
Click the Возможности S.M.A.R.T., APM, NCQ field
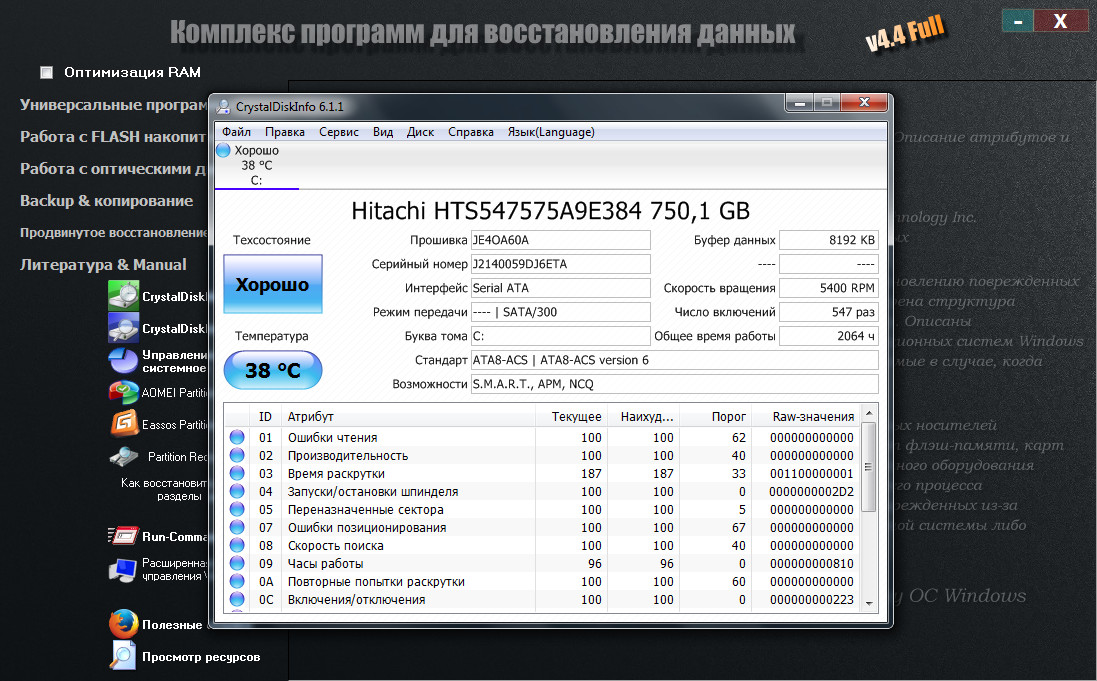pos(674,384)
